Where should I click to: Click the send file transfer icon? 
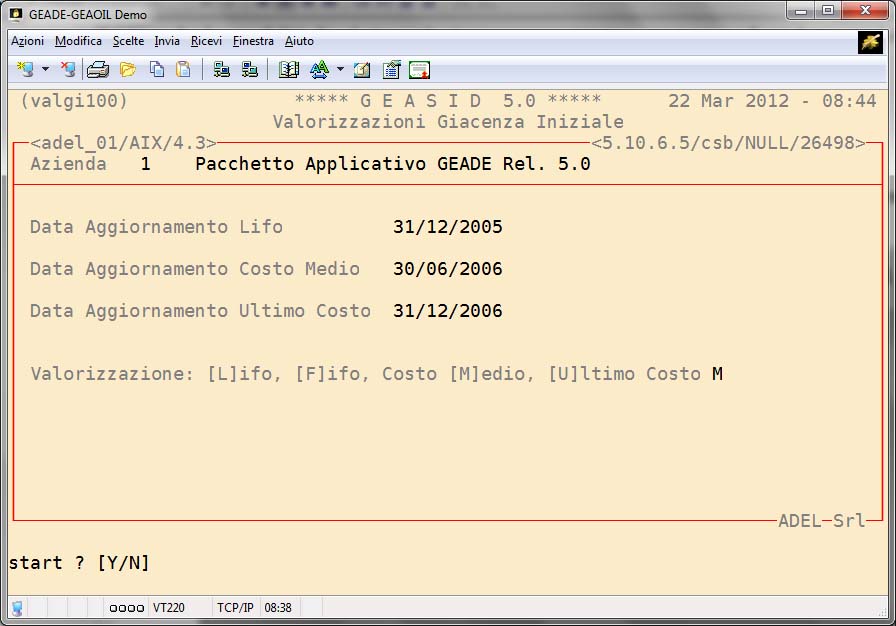pos(222,70)
